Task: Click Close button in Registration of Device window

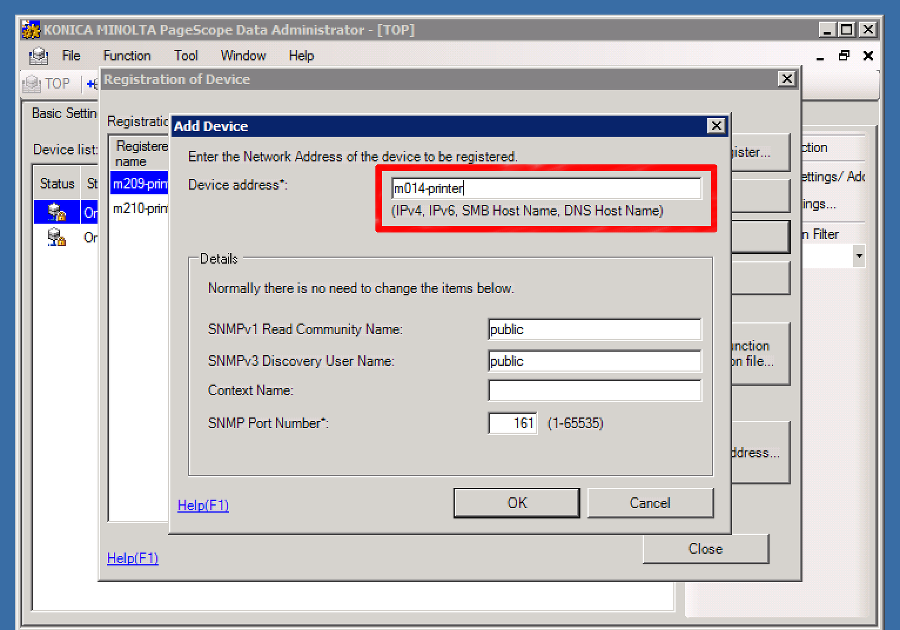Action: point(705,549)
